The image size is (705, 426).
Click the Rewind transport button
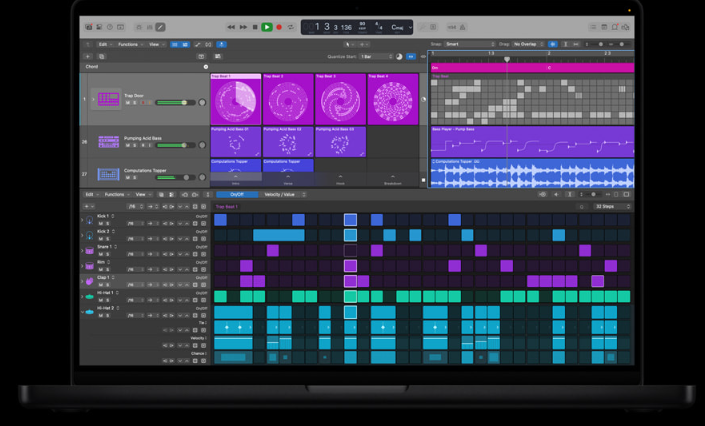point(231,27)
